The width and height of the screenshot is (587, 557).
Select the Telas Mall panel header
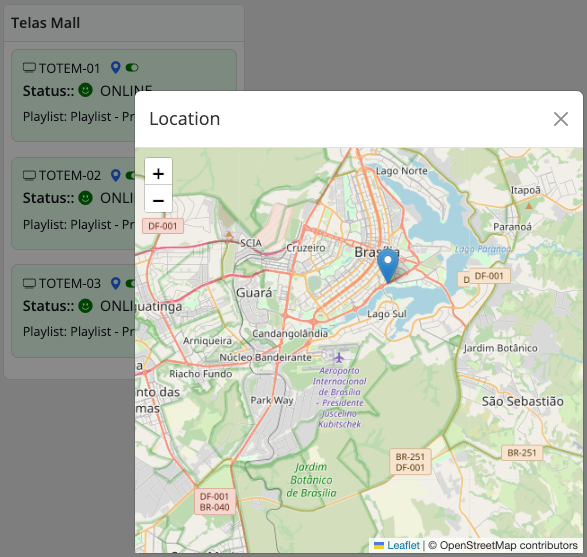(124, 23)
